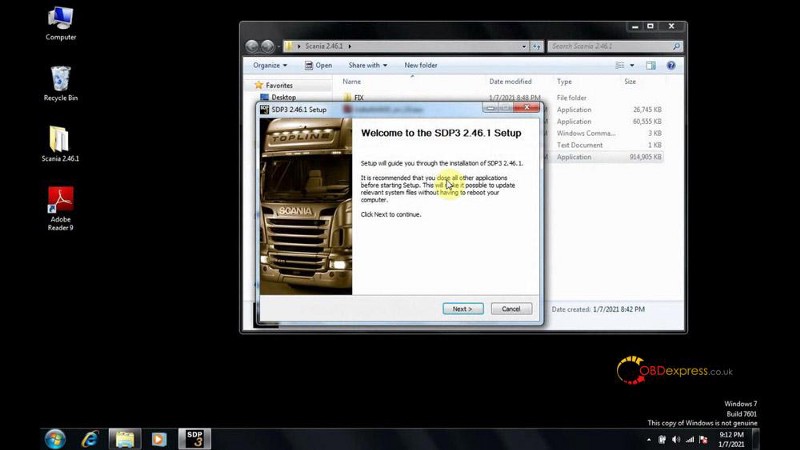The width and height of the screenshot is (800, 450).
Task: Click the SDP3 Setup title bar icon
Action: [264, 109]
